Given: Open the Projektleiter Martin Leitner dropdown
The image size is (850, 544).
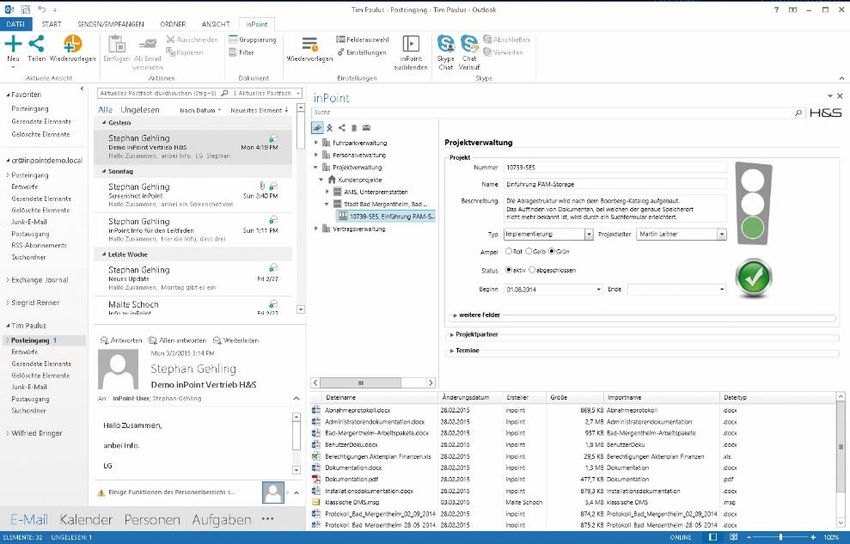Looking at the screenshot, I should pyautogui.click(x=722, y=234).
